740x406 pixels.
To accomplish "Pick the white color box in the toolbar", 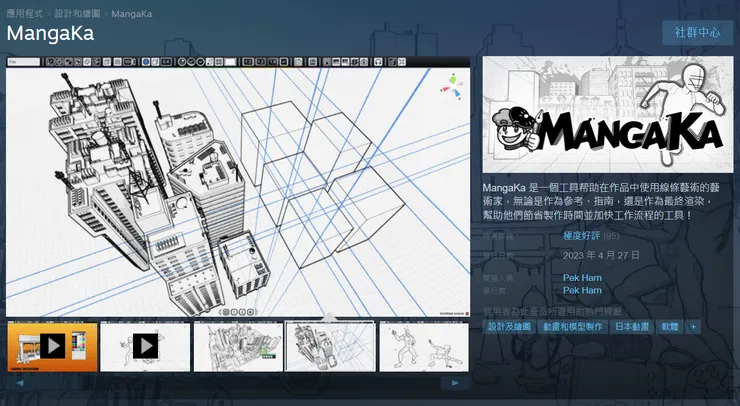I will point(231,62).
